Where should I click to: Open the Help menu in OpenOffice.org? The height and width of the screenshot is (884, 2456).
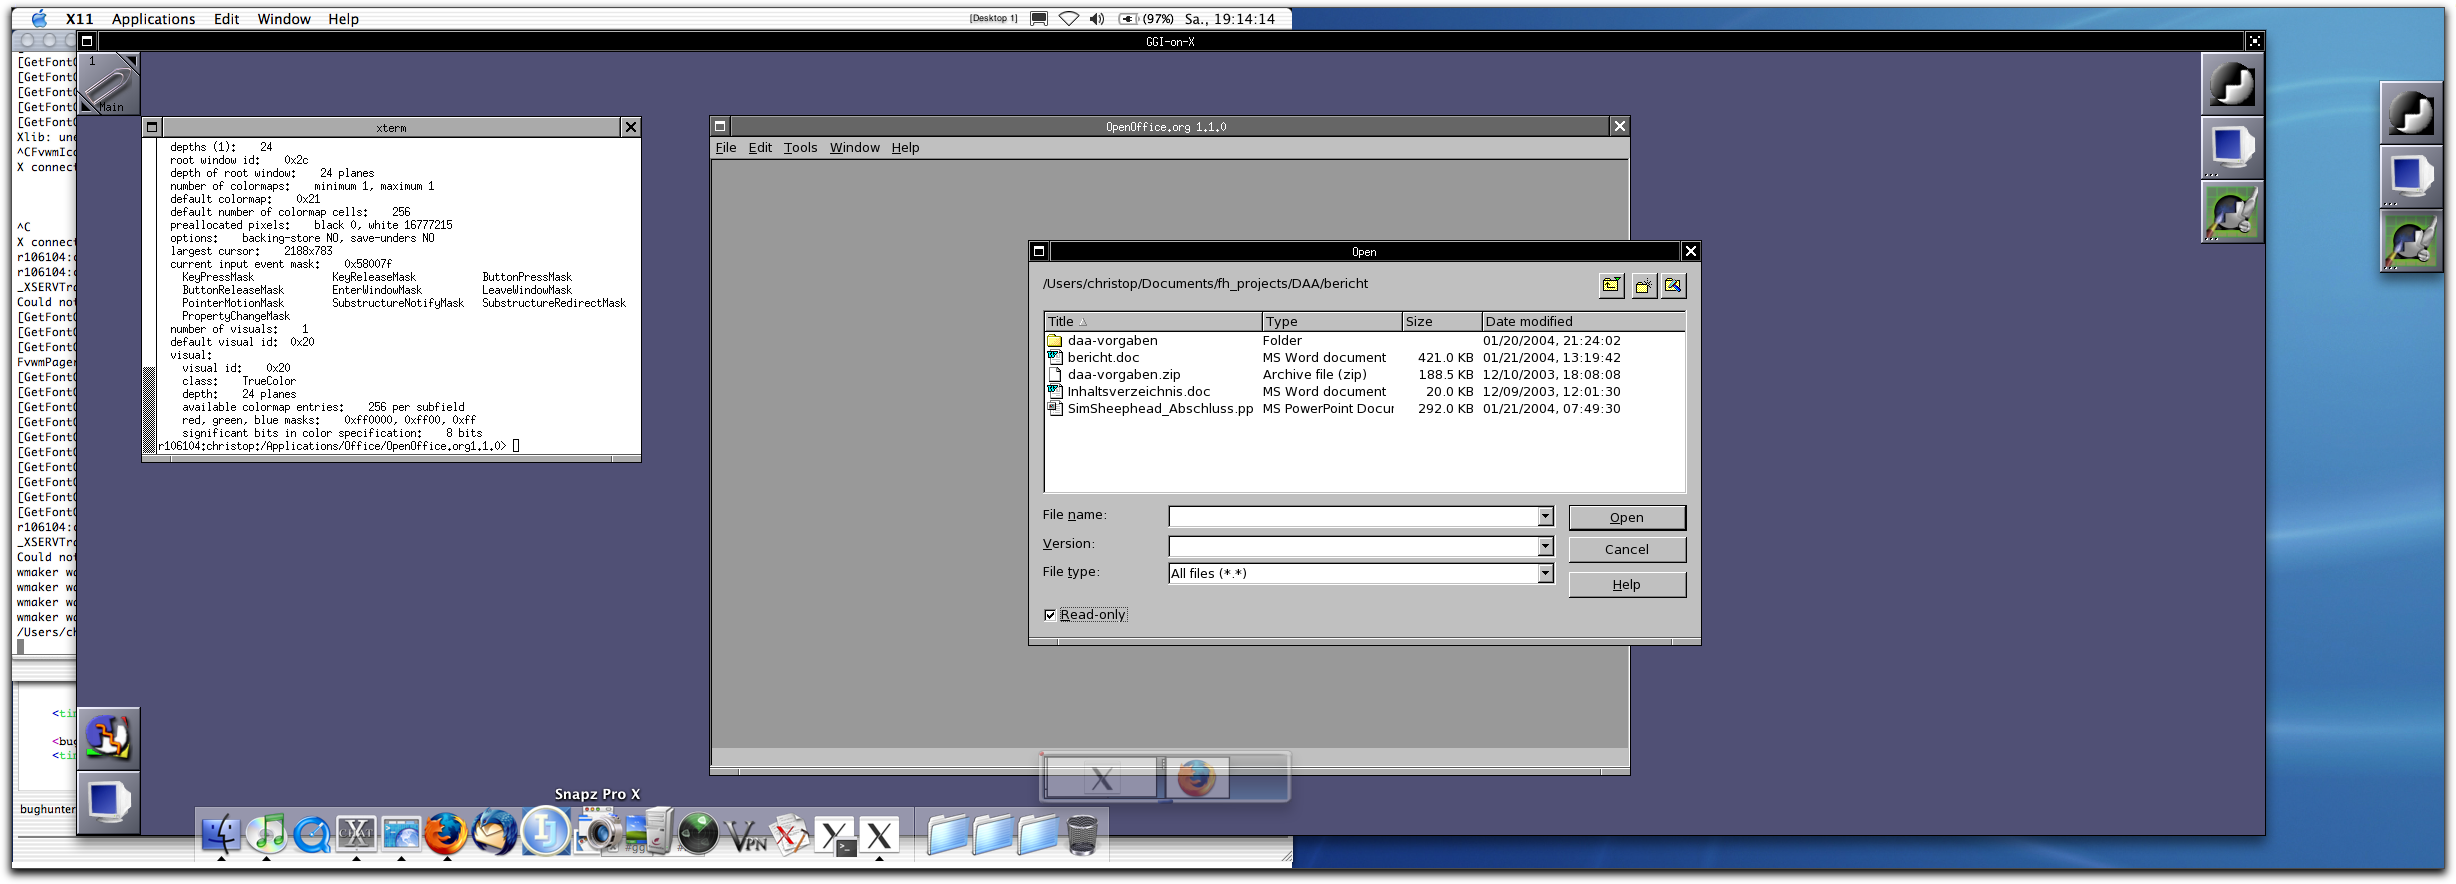click(x=905, y=147)
